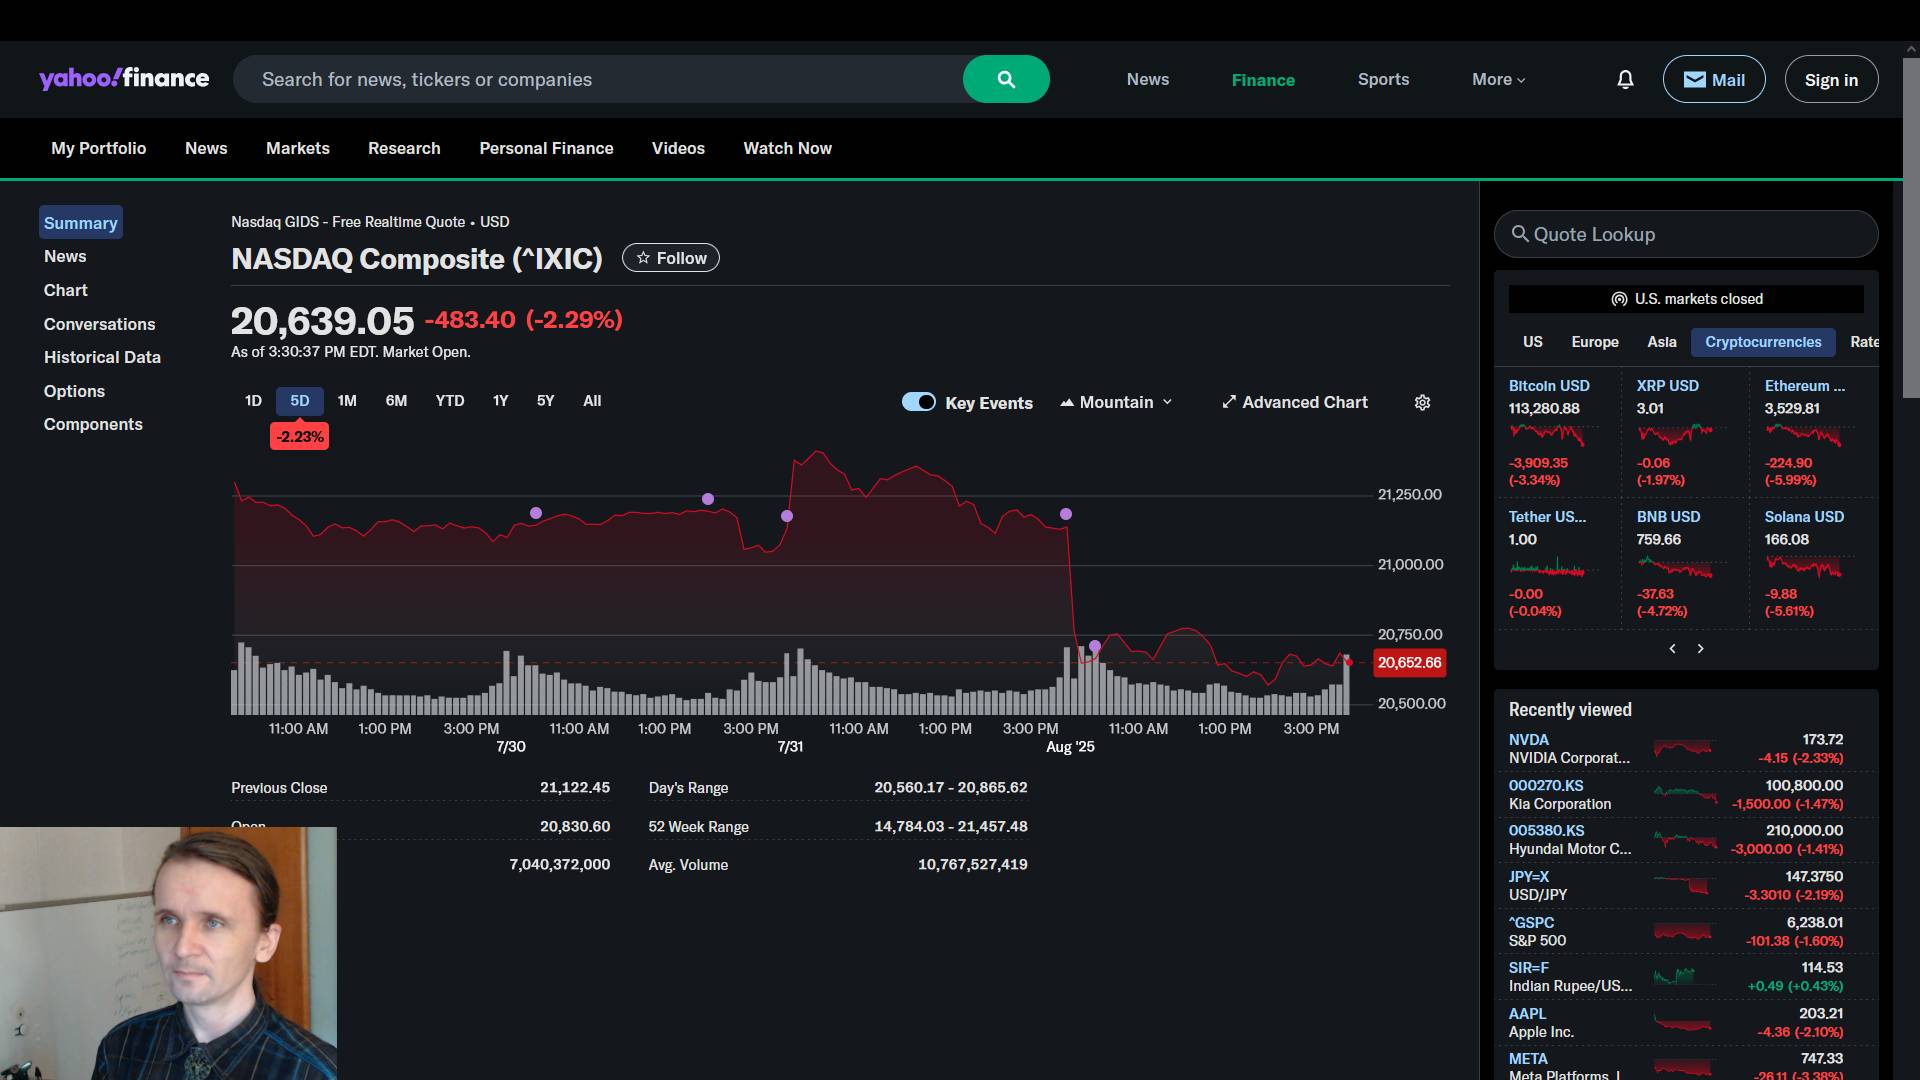Screen dimensions: 1920x1080
Task: Open NVDA in recently viewed list
Action: tap(1528, 740)
